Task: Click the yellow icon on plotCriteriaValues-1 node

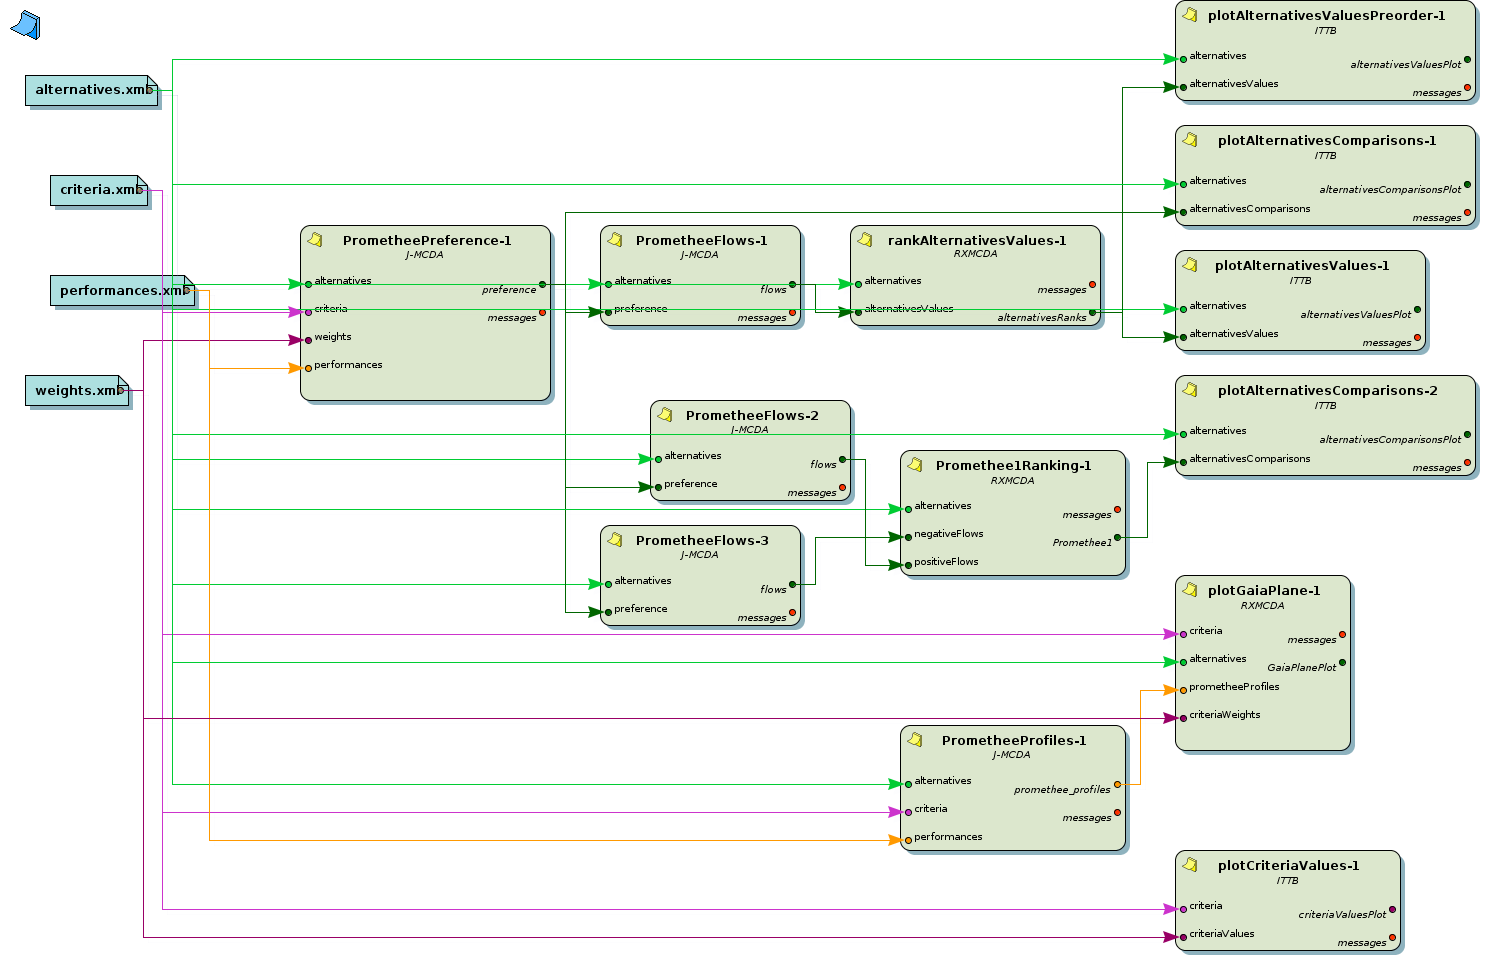Action: [x=1190, y=865]
